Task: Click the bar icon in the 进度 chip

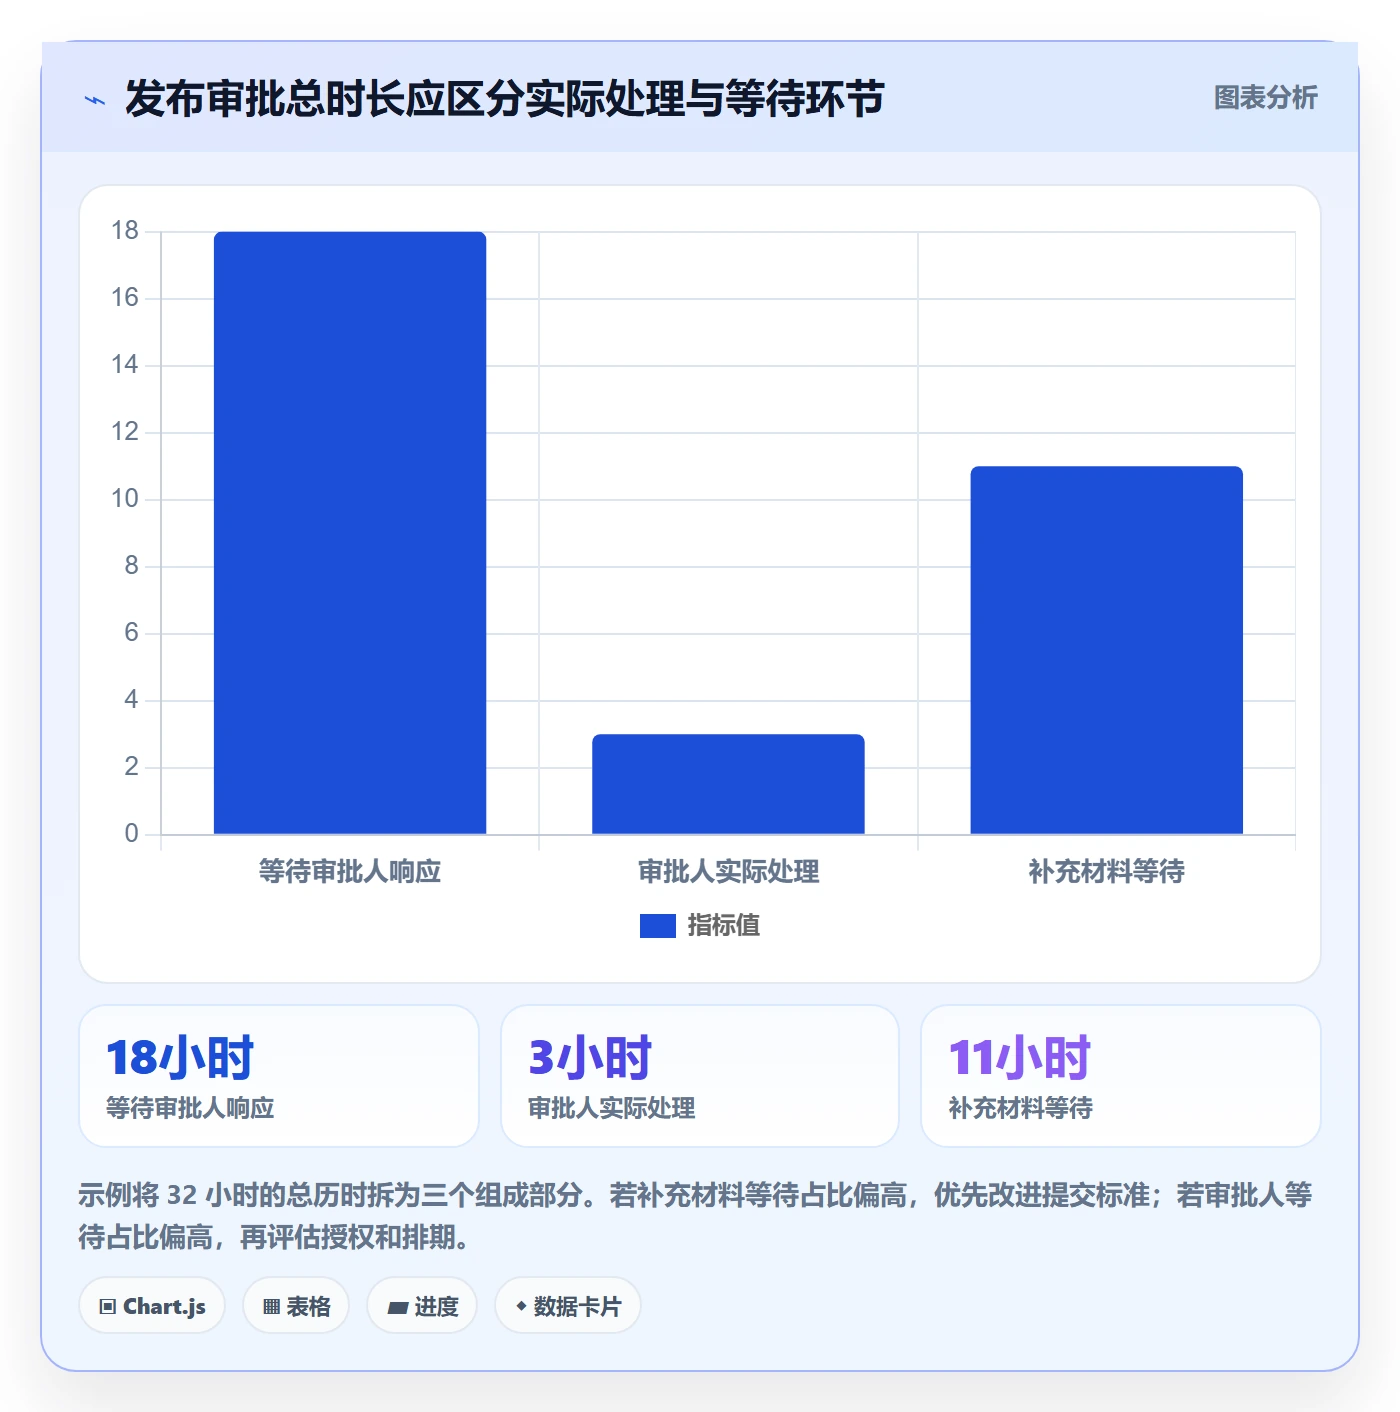Action: (397, 1307)
